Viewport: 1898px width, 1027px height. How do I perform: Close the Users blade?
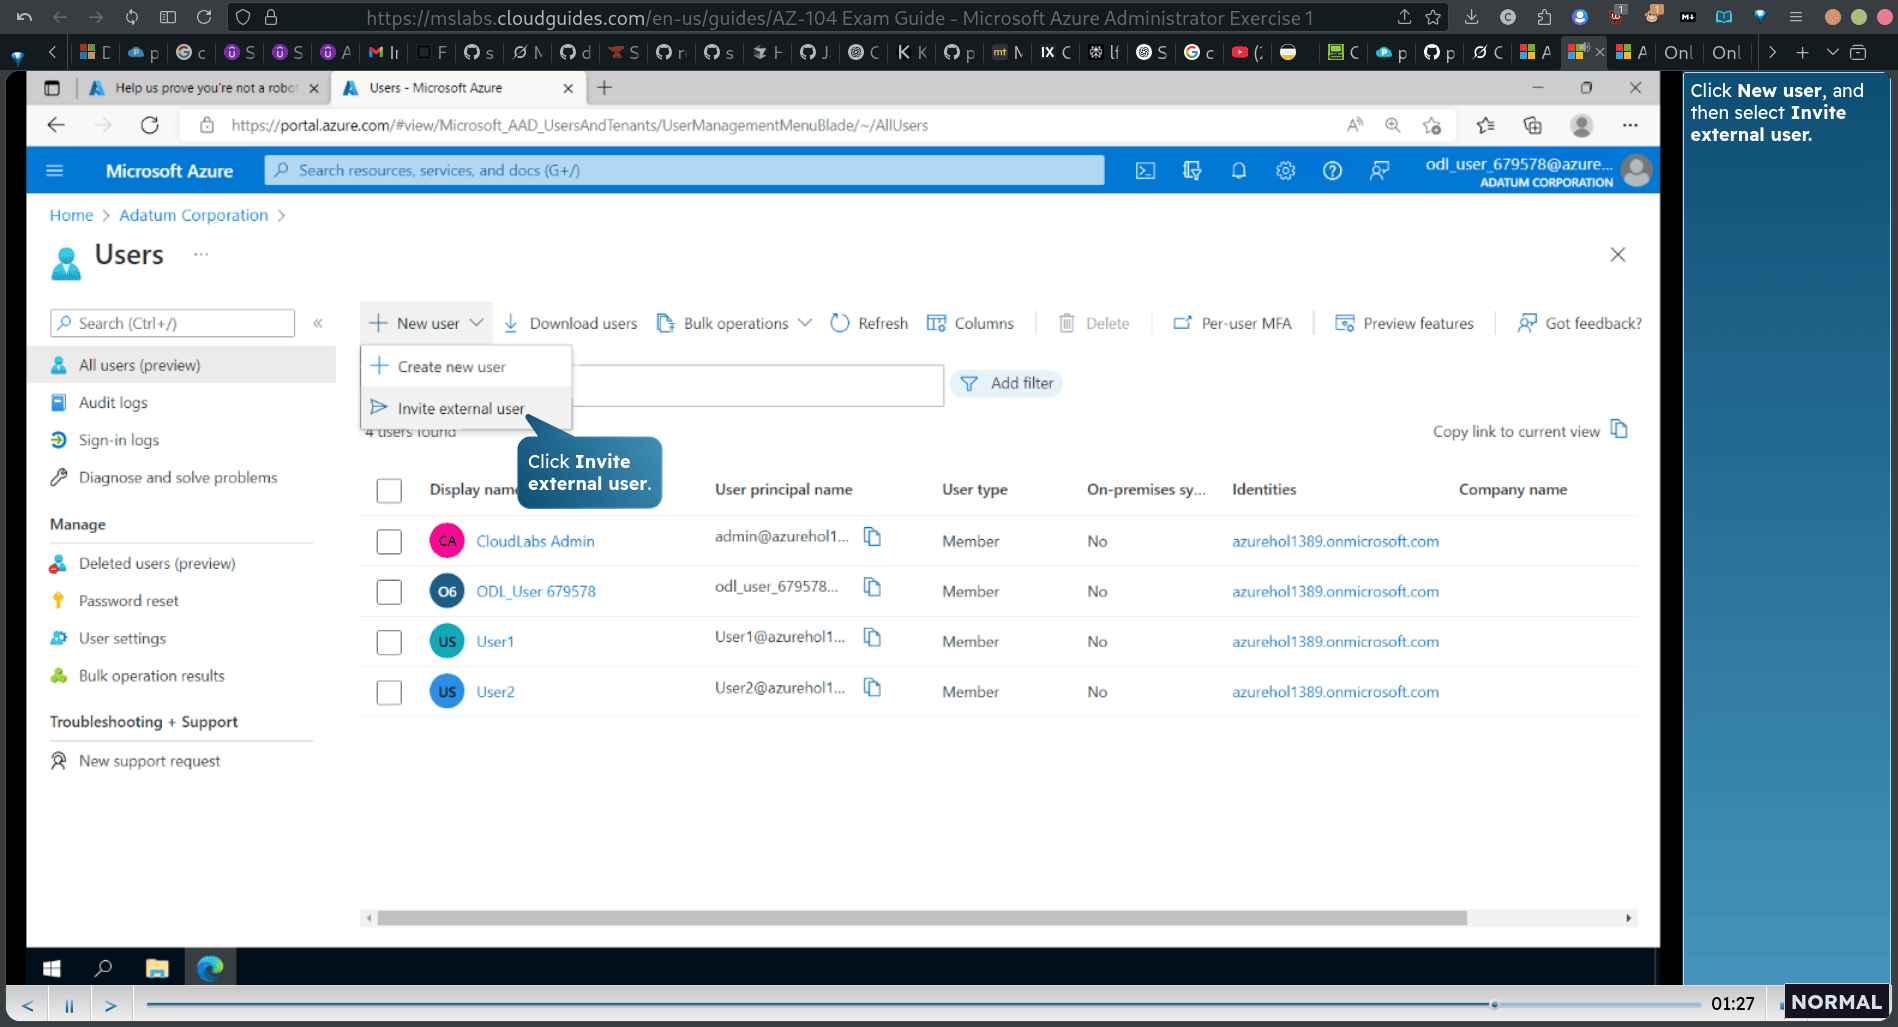[1618, 255]
